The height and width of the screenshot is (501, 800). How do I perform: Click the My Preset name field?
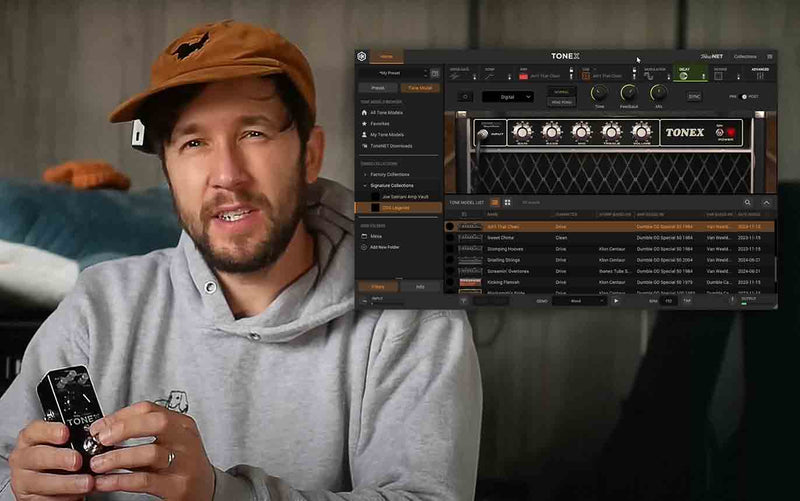pyautogui.click(x=392, y=73)
